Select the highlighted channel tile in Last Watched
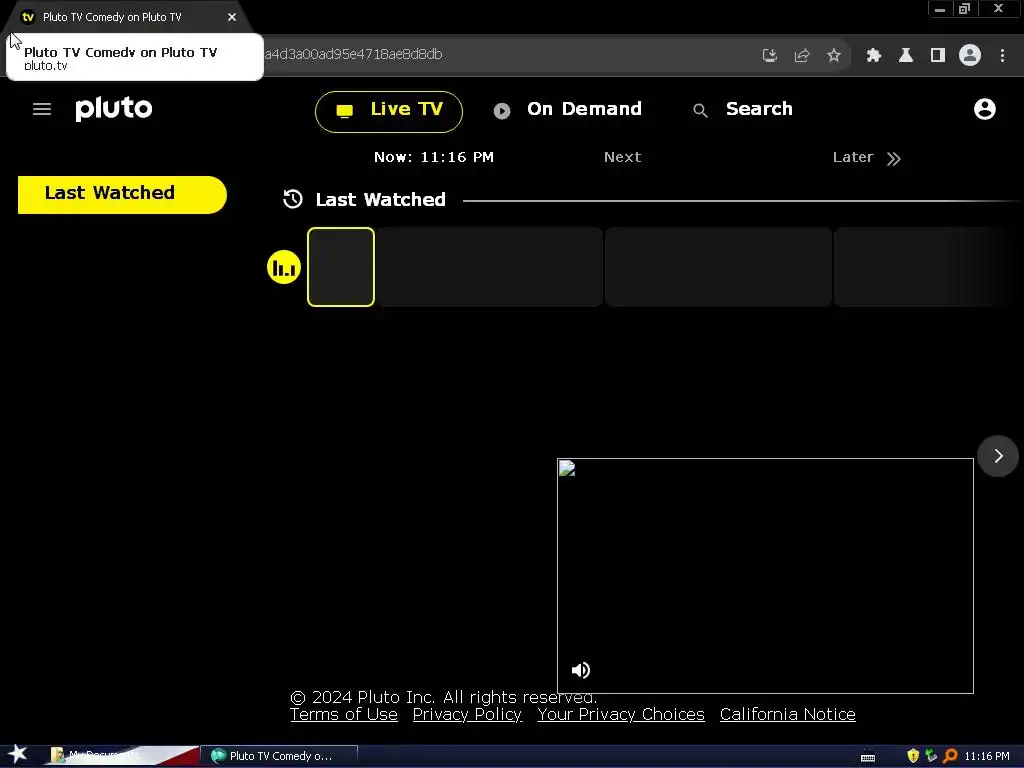 [341, 266]
